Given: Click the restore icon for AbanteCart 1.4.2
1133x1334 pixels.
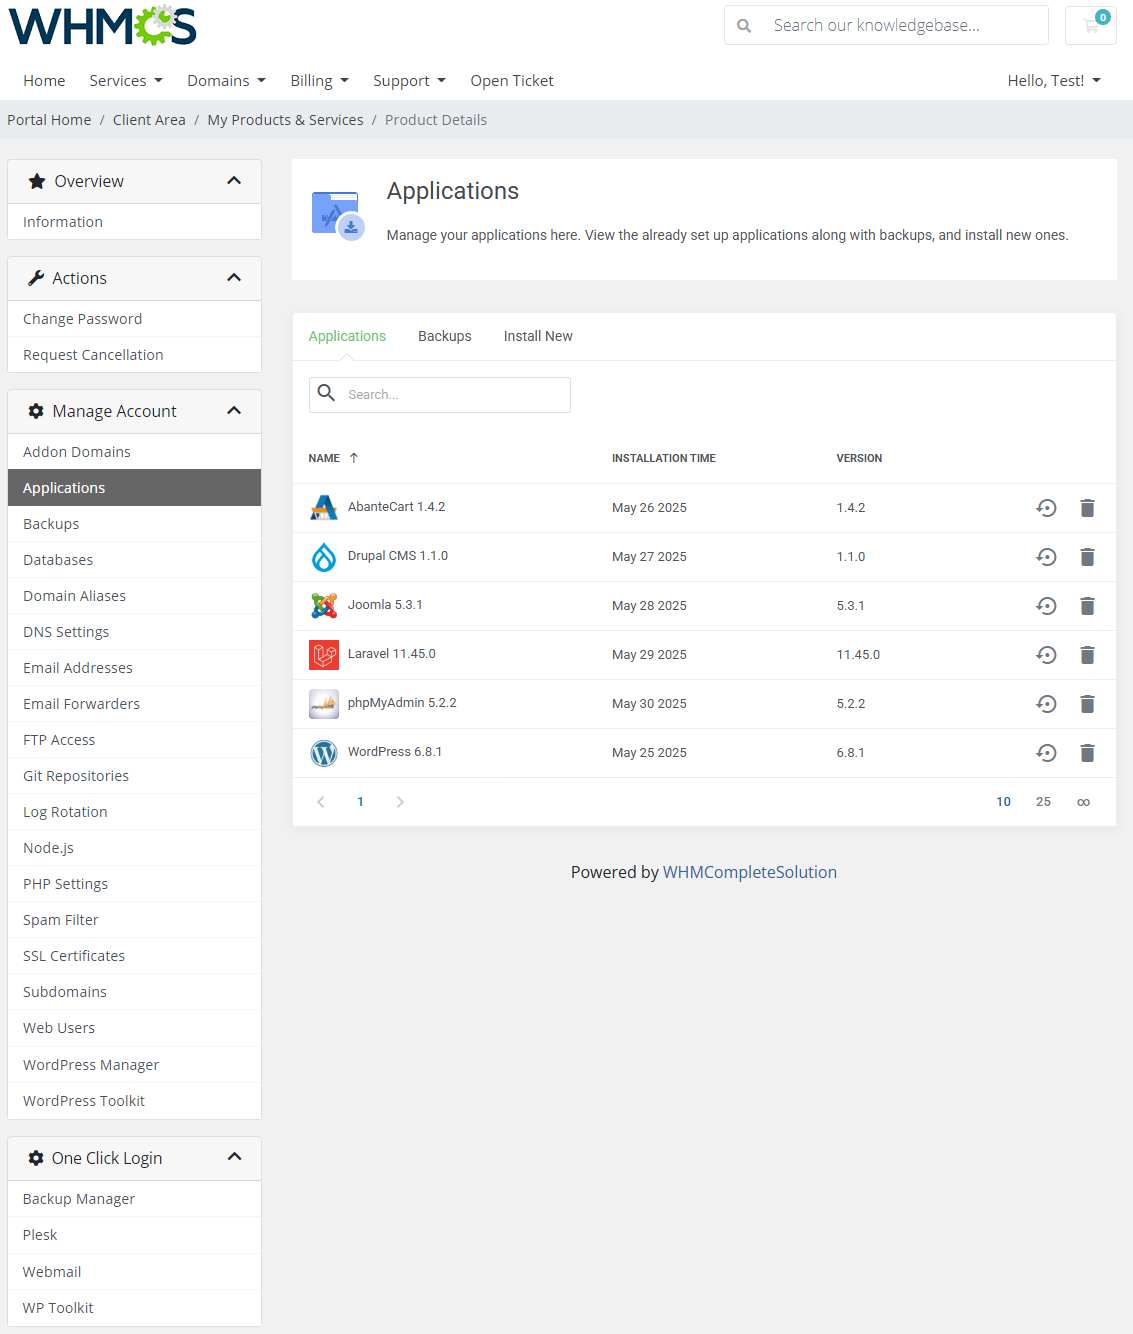Looking at the screenshot, I should tap(1046, 508).
